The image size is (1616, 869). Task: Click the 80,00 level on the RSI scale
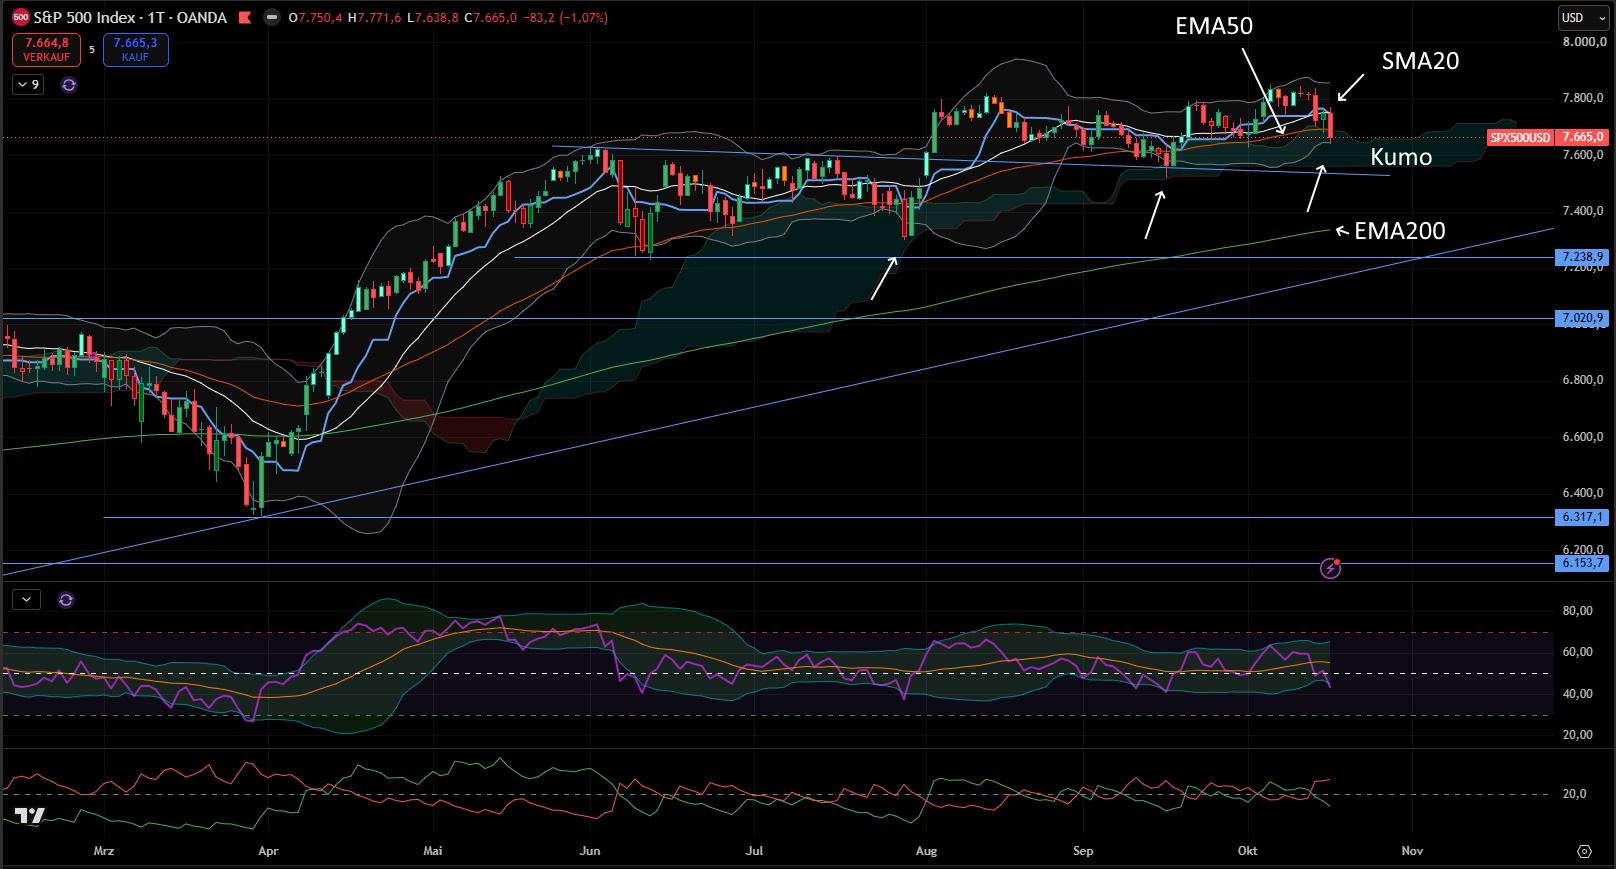click(1578, 611)
